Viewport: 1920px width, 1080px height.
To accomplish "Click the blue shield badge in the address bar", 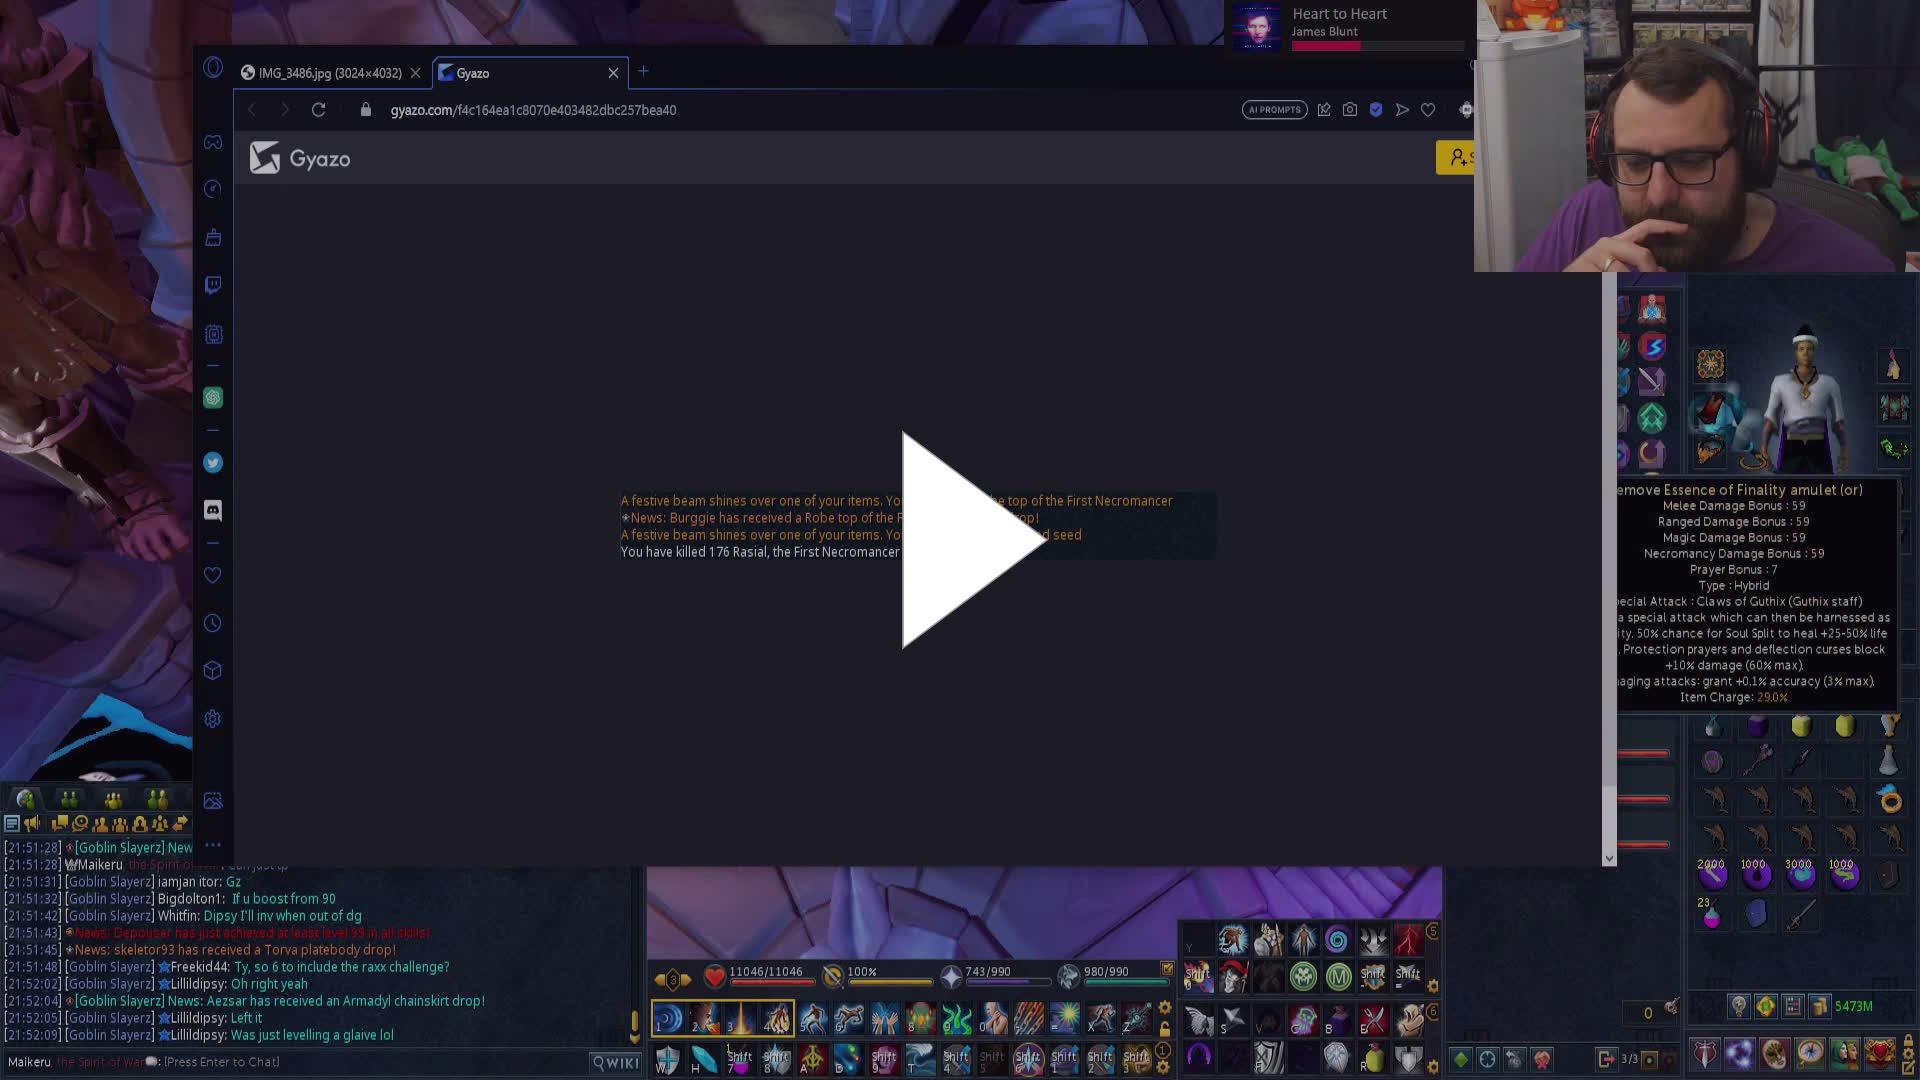I will click(x=1375, y=110).
